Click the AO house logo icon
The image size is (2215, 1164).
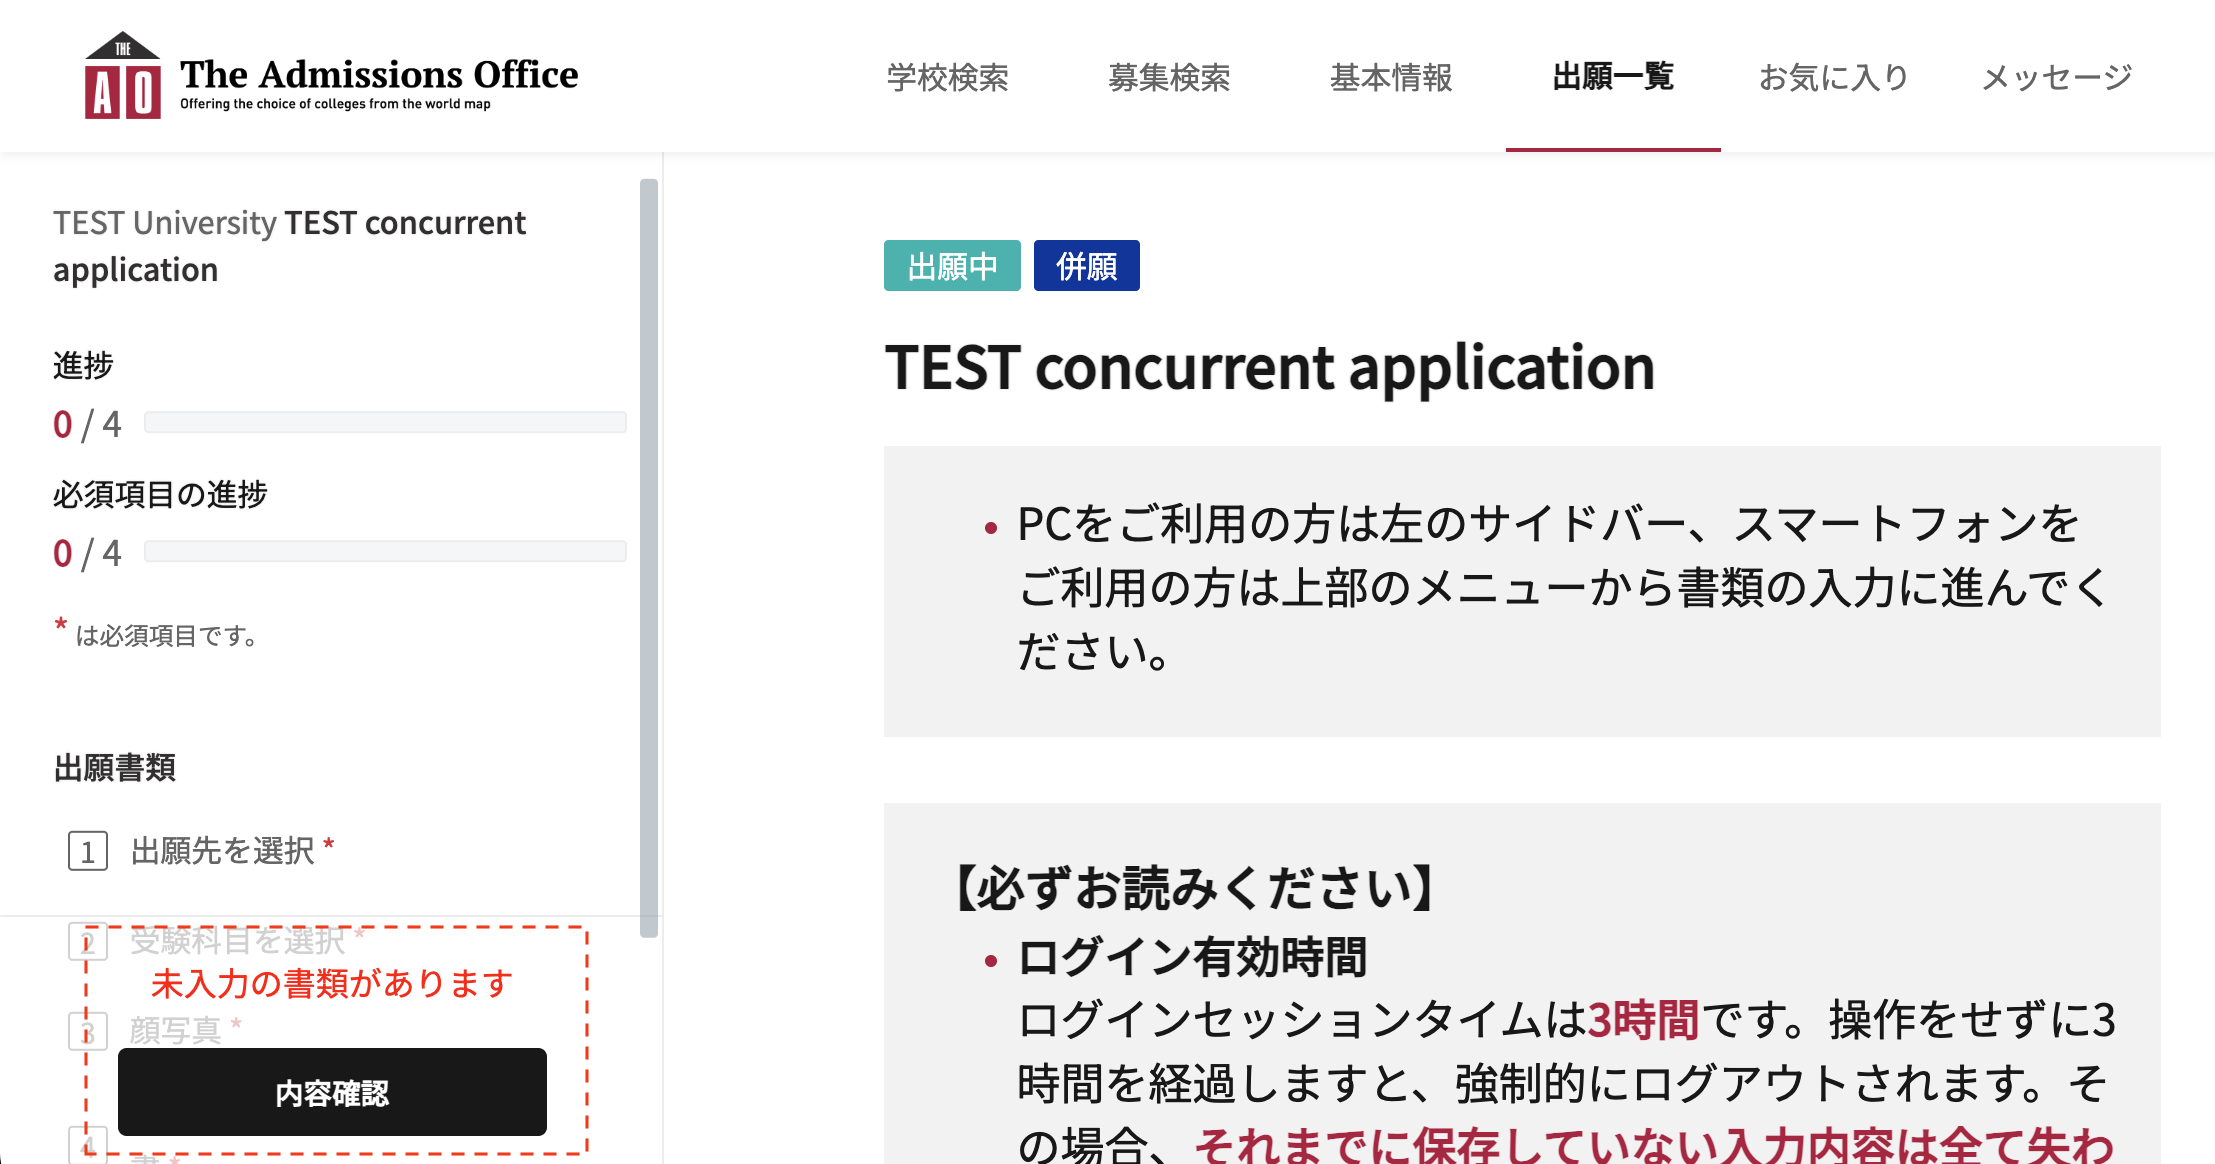pos(122,77)
